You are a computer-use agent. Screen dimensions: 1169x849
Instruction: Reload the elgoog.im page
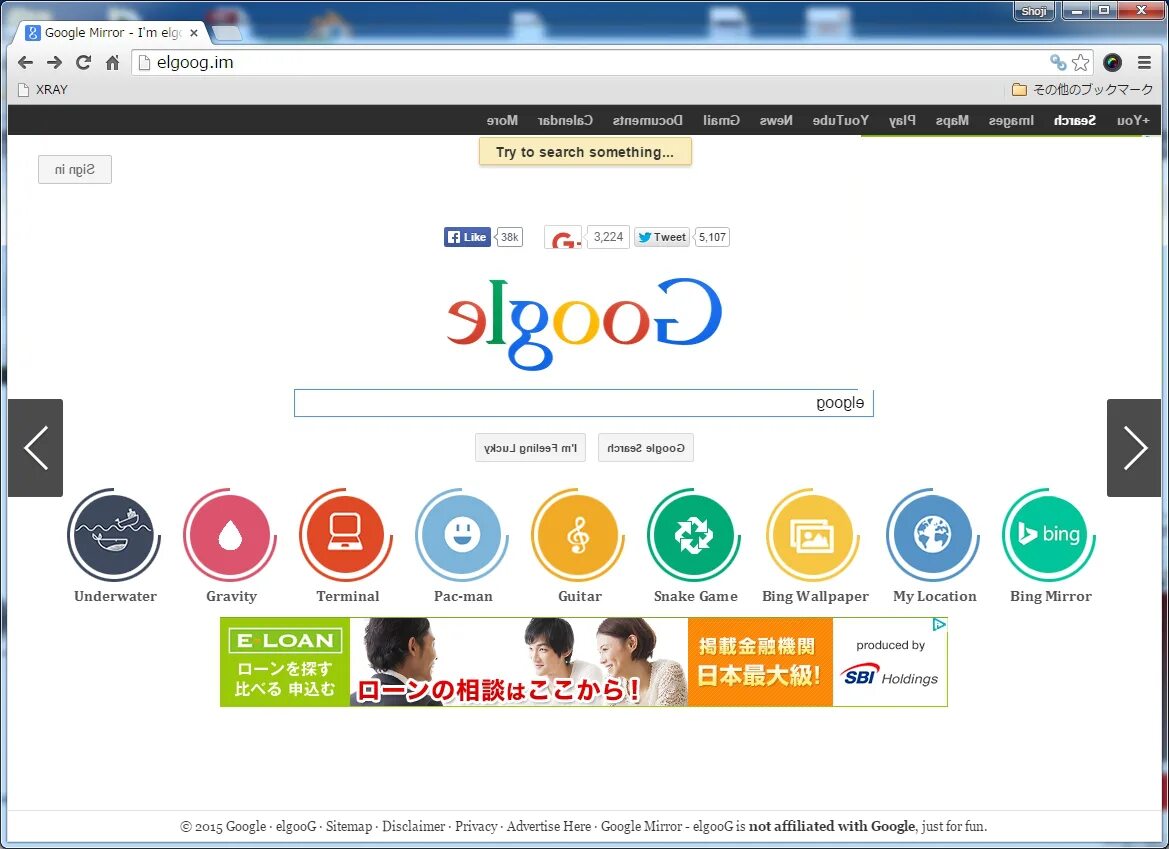[84, 63]
